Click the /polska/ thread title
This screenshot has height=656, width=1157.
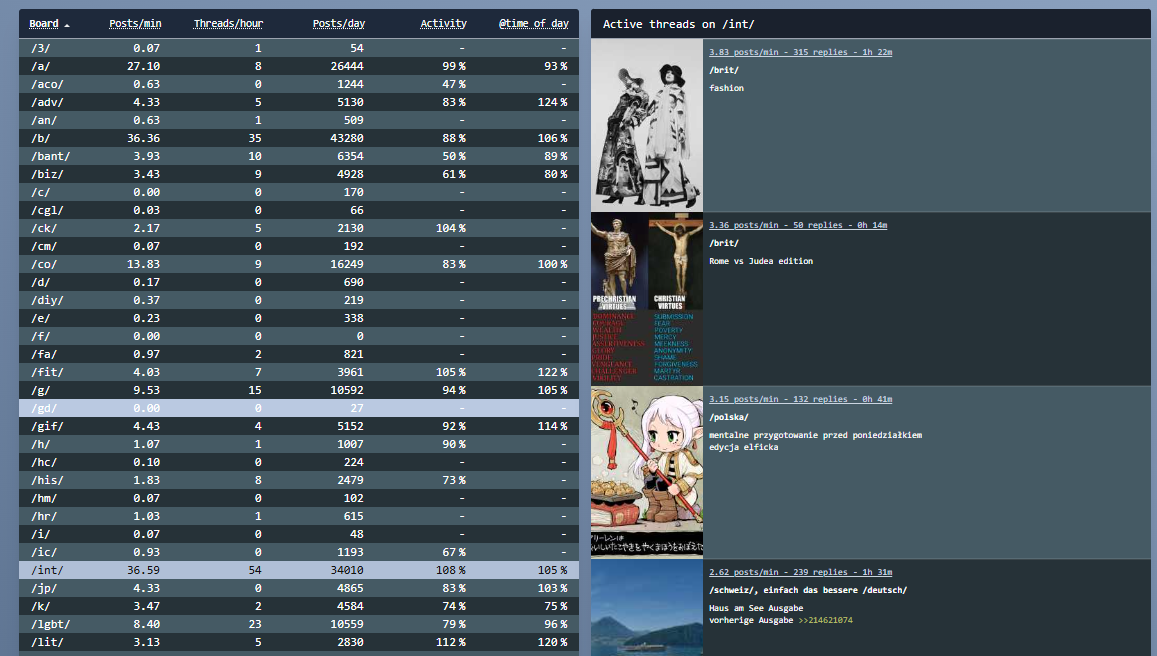[x=729, y=417]
